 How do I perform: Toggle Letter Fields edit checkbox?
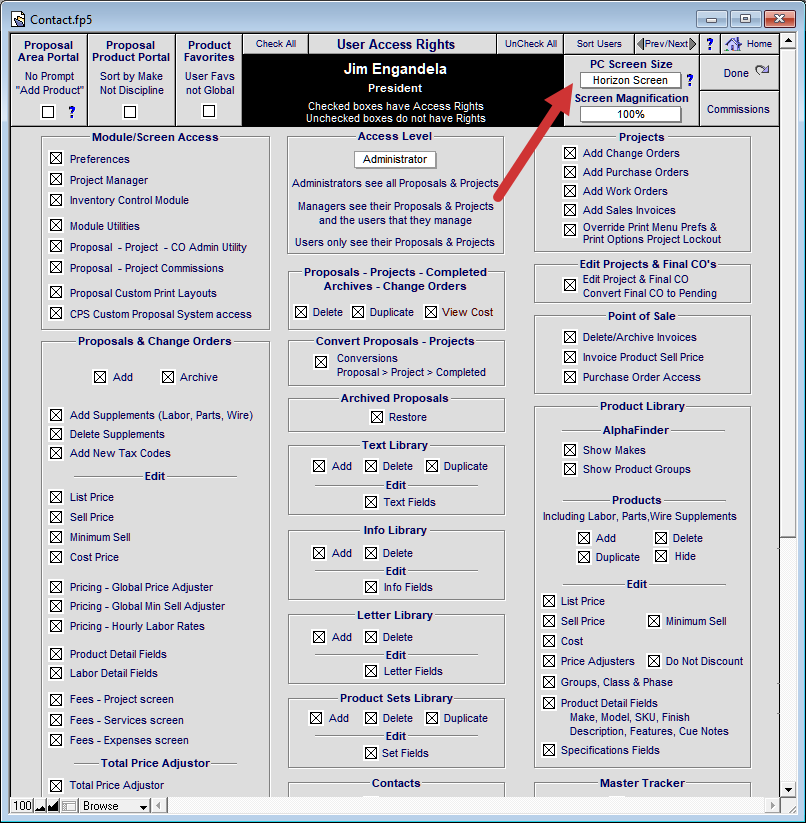click(x=371, y=671)
